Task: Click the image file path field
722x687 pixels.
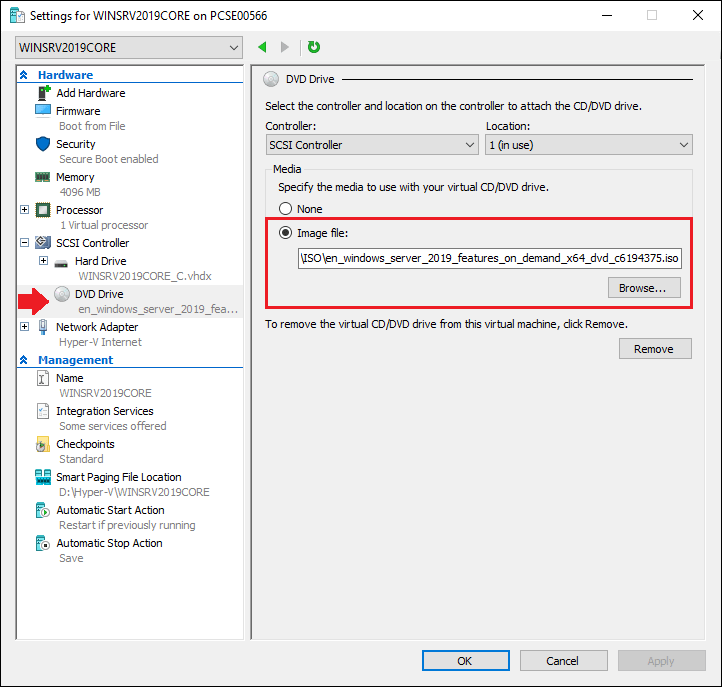Action: (489, 258)
